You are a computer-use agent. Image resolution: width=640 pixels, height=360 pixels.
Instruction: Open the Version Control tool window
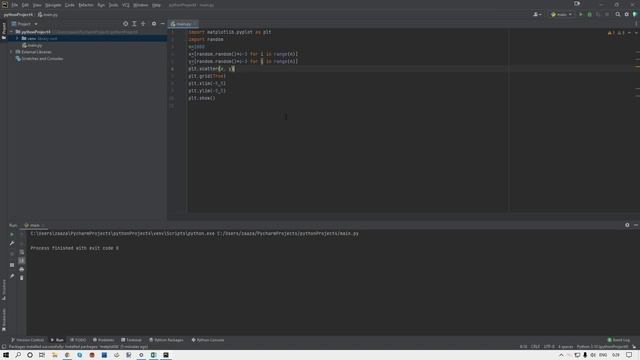click(x=27, y=340)
